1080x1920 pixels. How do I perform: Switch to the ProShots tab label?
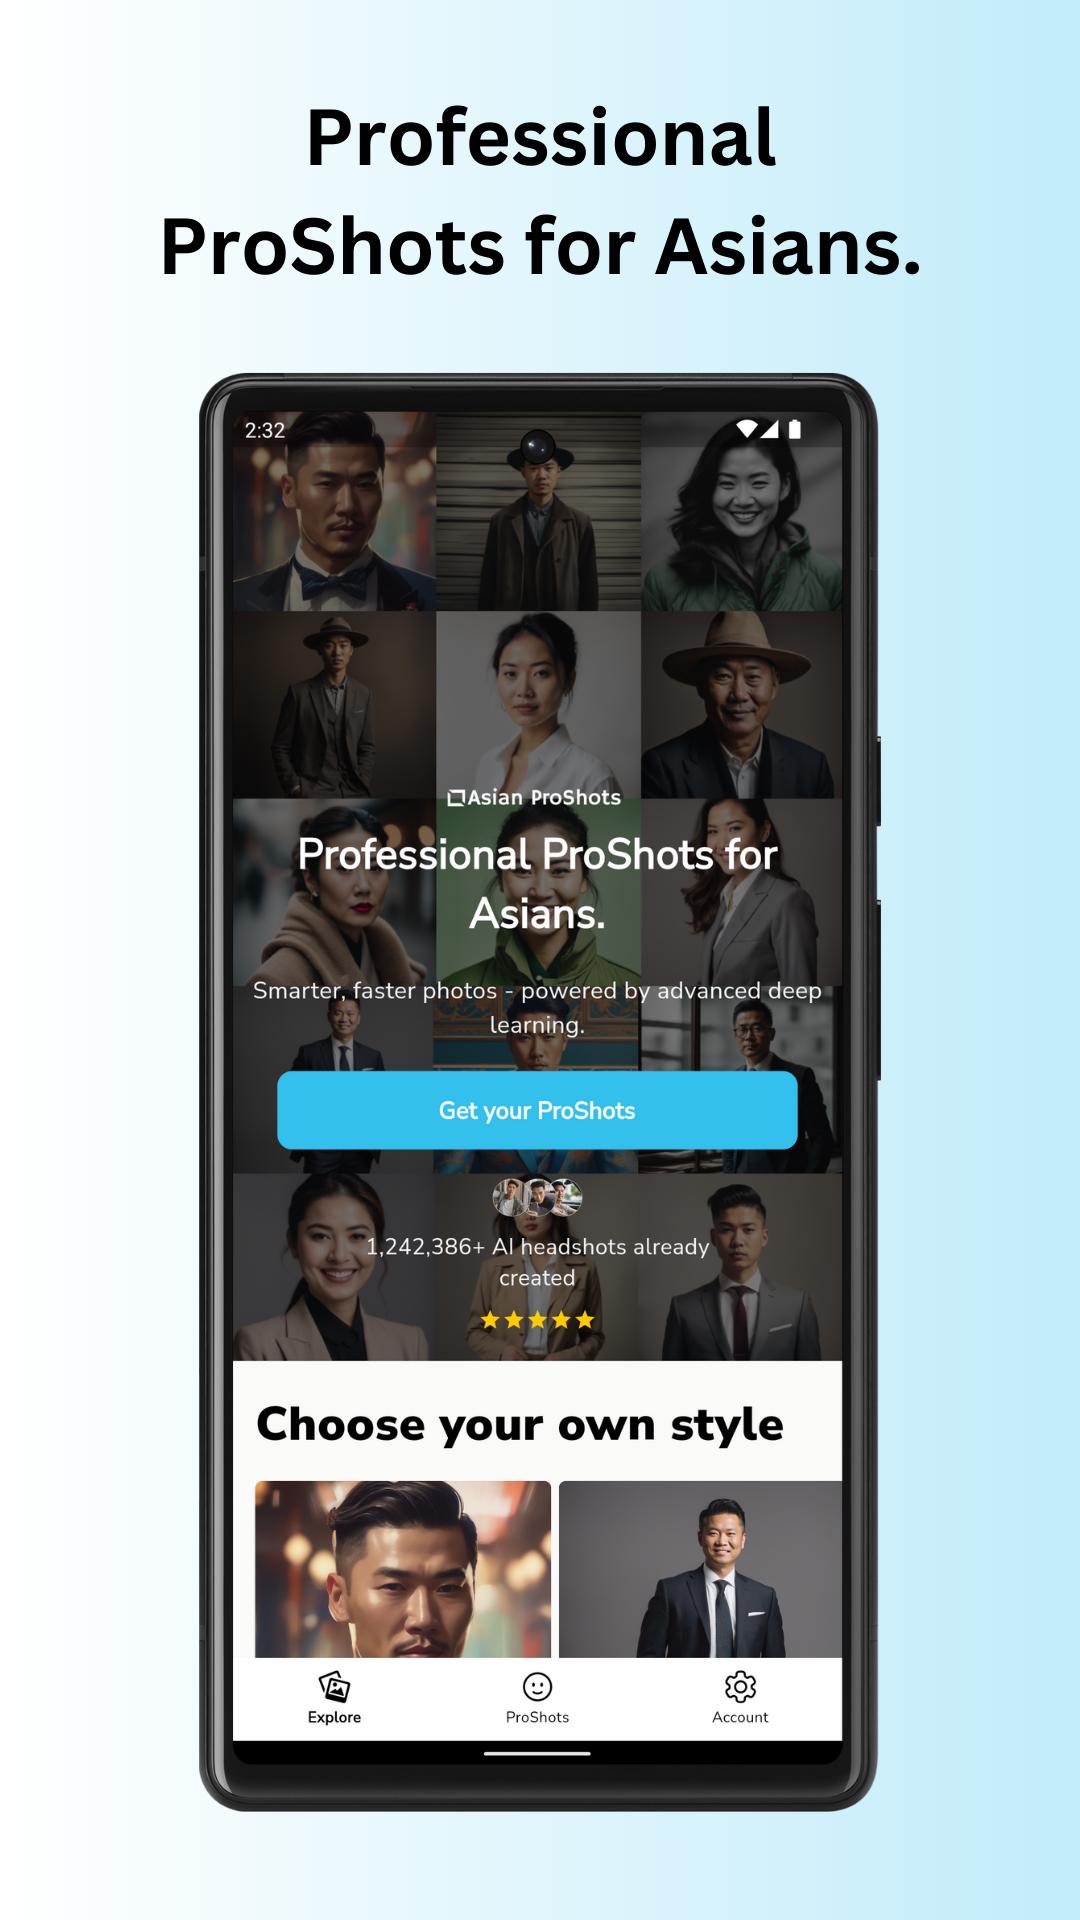pos(537,1717)
